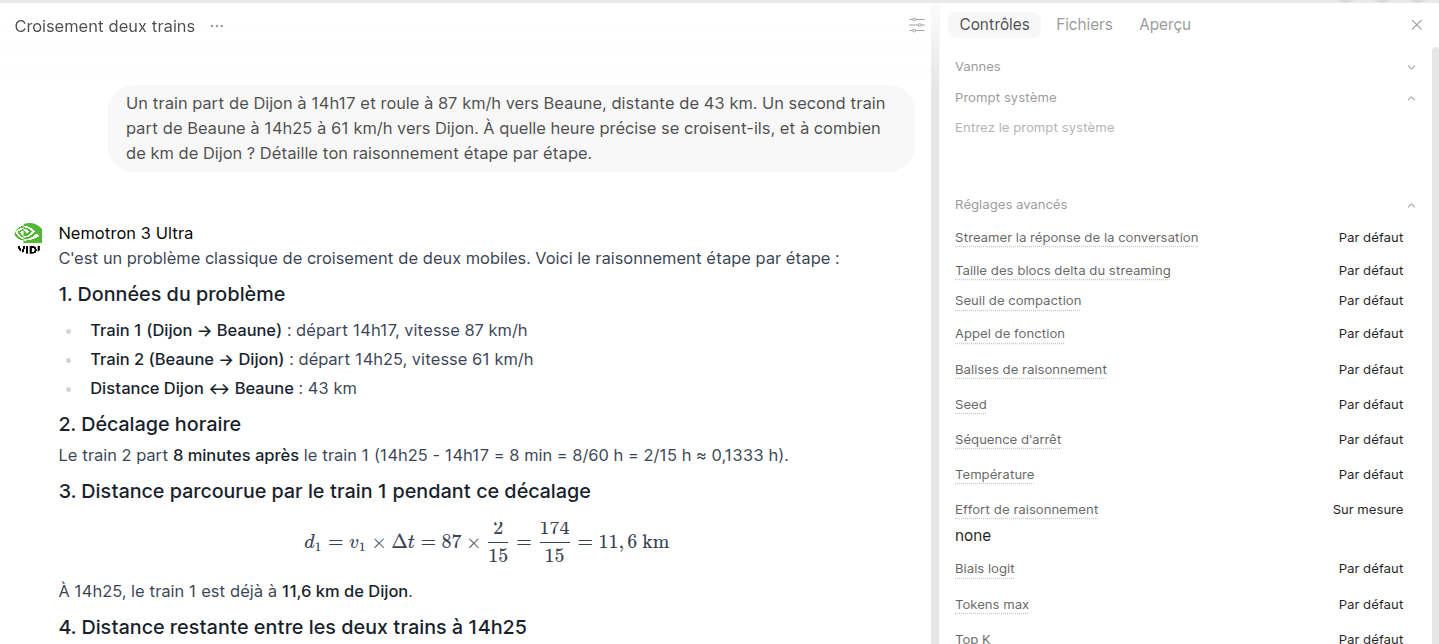Click the heading "1. Données du problème"
The image size is (1439, 644).
click(x=172, y=294)
